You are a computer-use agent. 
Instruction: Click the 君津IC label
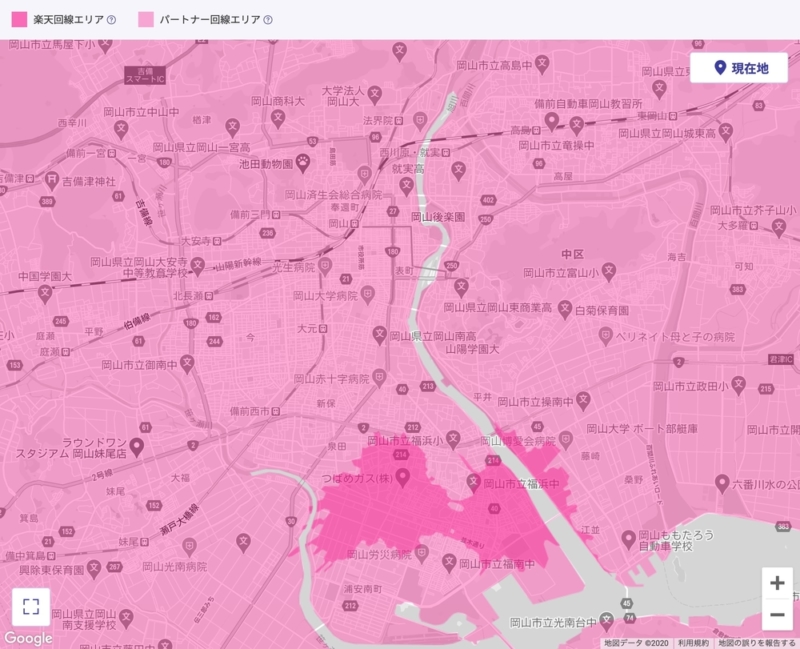(x=781, y=359)
